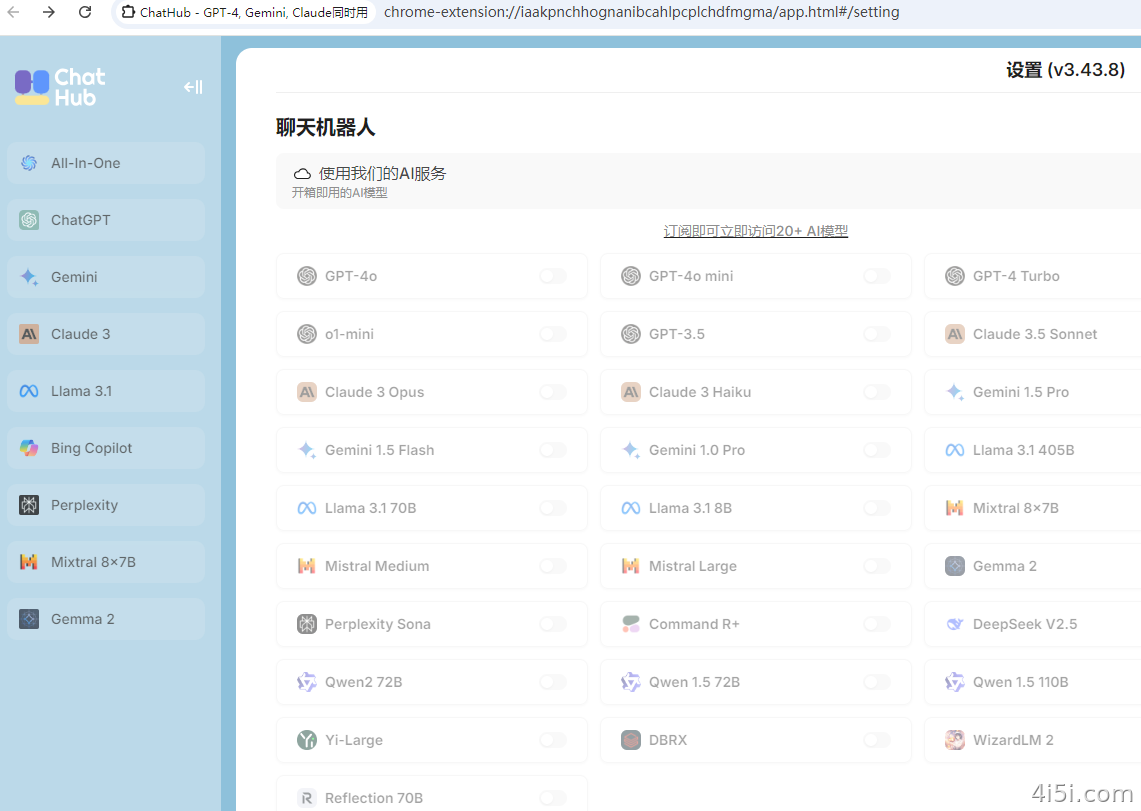Toggle the Perplexity Sona switch
Viewport: 1141px width, 811px height.
point(553,624)
